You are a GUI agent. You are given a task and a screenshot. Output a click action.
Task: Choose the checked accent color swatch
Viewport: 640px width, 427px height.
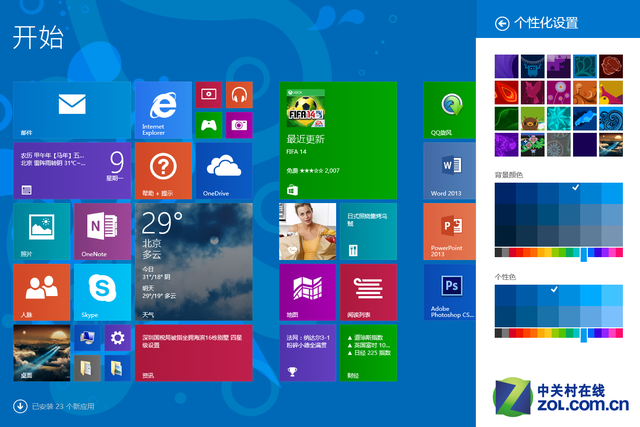tap(548, 296)
